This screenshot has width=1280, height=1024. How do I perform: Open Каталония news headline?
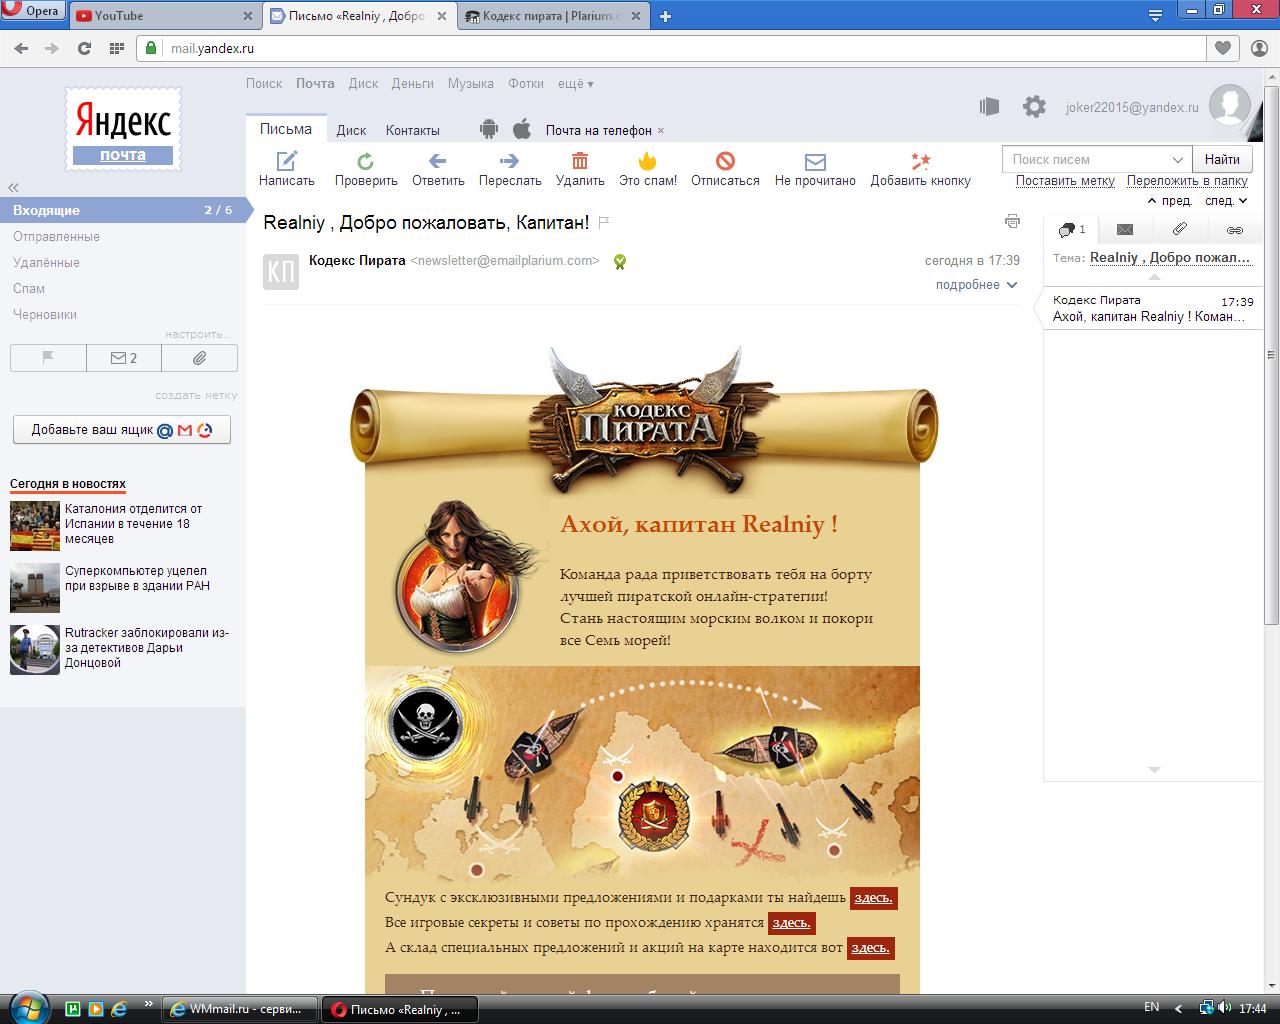point(134,524)
